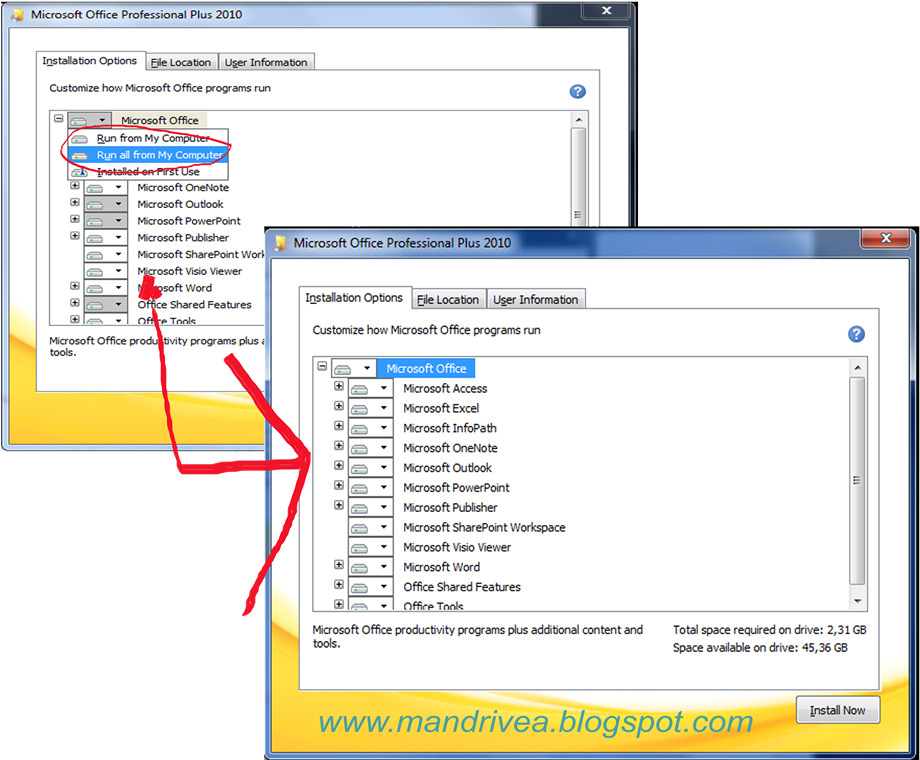Screen dimensions: 920x760
Task: Close the front Office setup window
Action: coord(886,238)
